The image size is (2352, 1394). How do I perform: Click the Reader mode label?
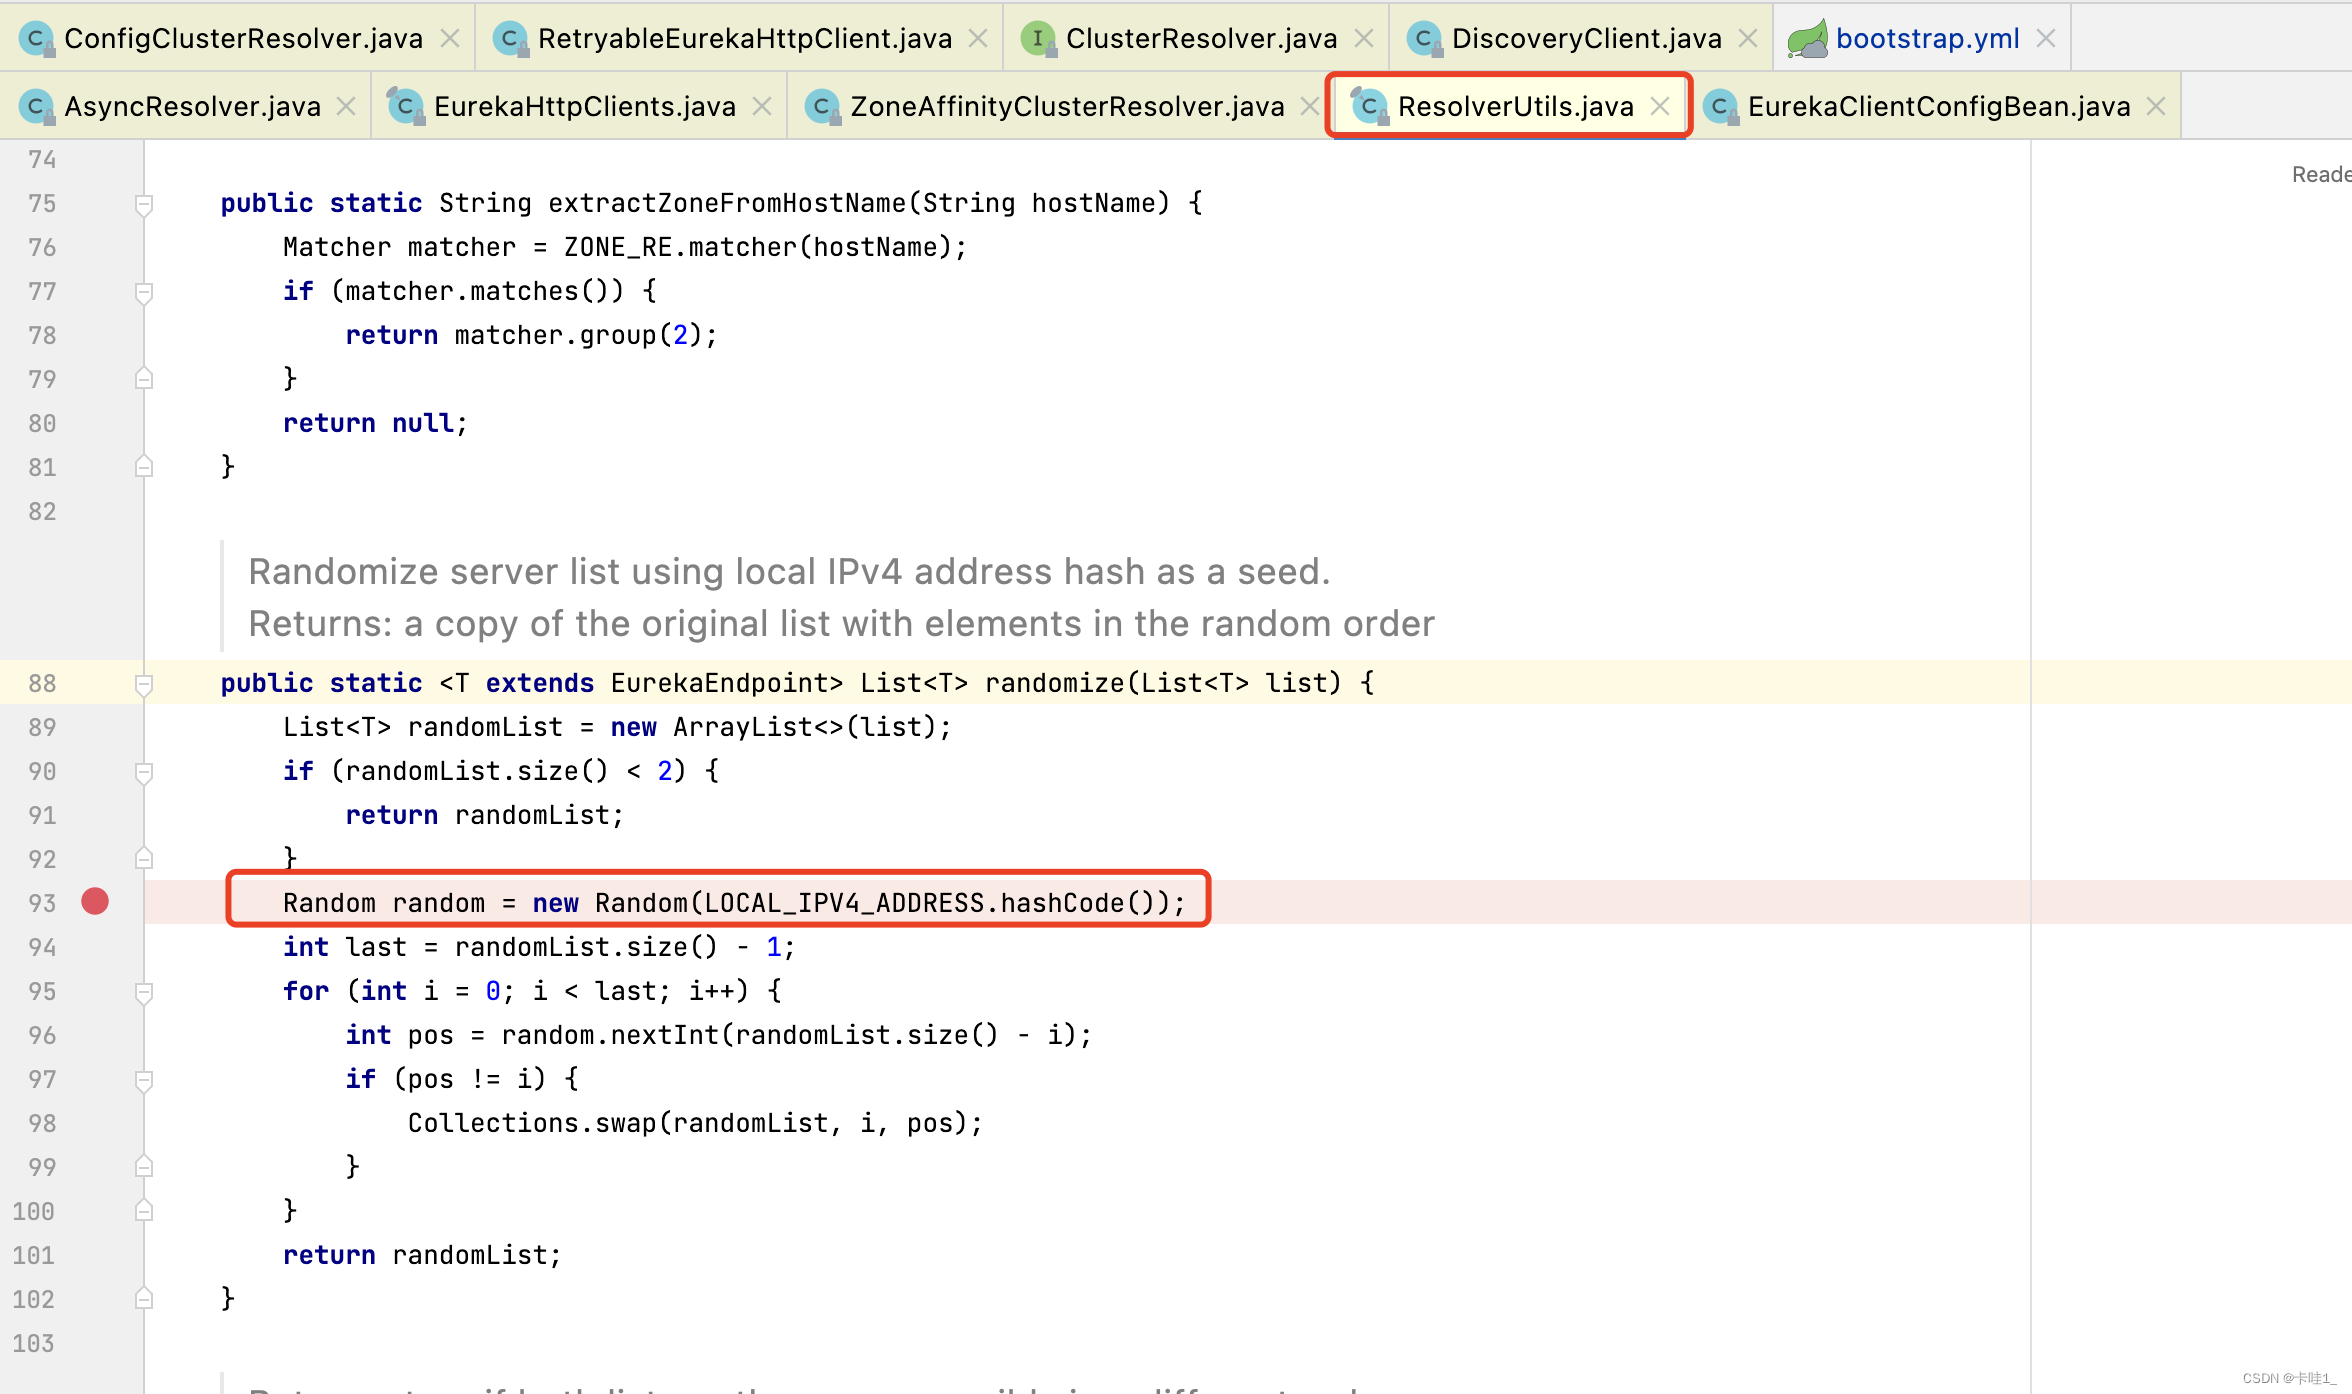pos(2320,174)
